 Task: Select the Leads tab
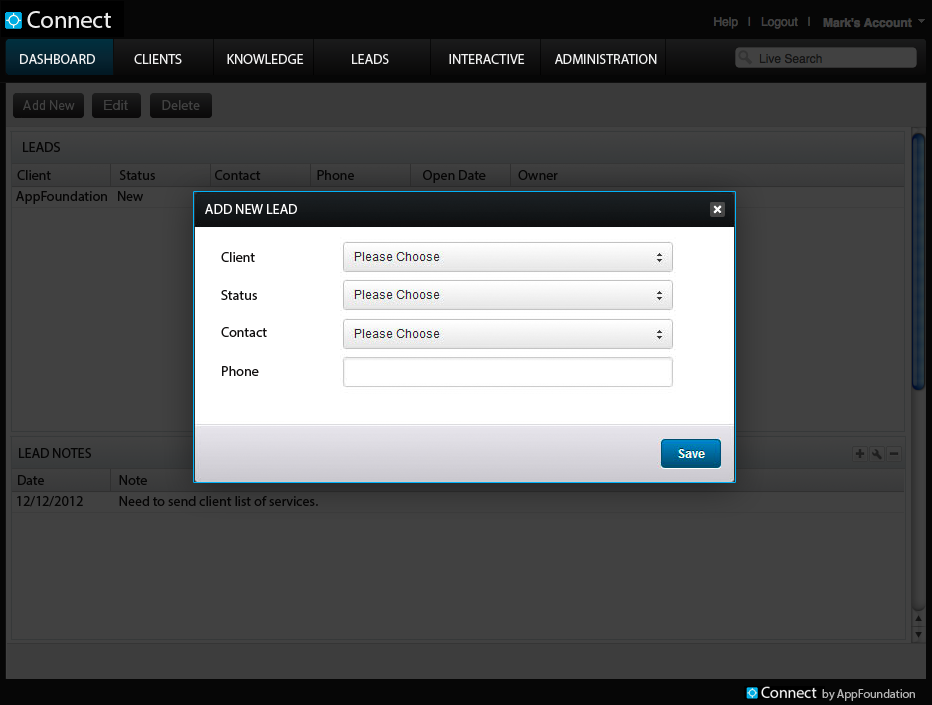click(x=370, y=59)
